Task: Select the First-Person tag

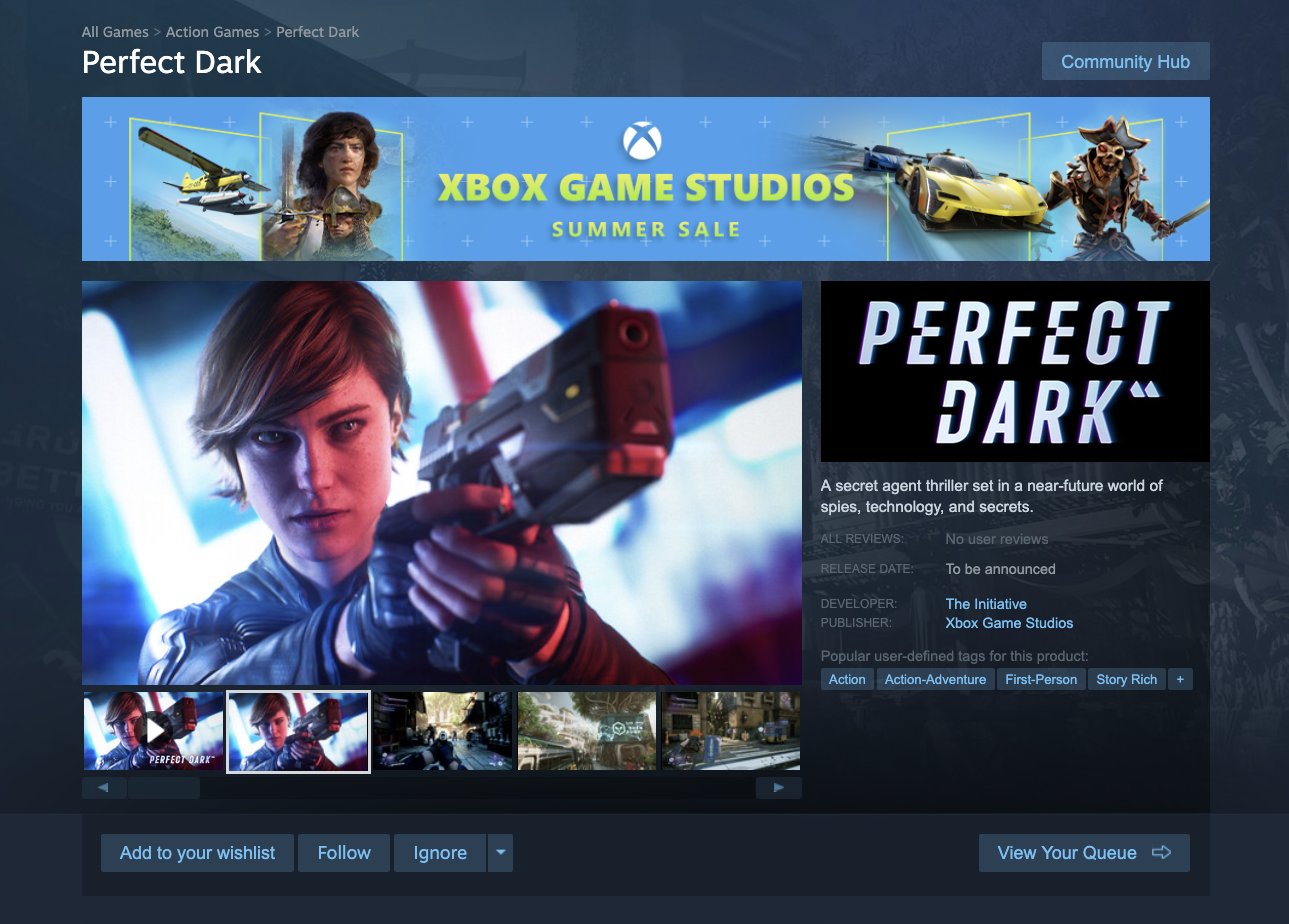Action: 1041,679
